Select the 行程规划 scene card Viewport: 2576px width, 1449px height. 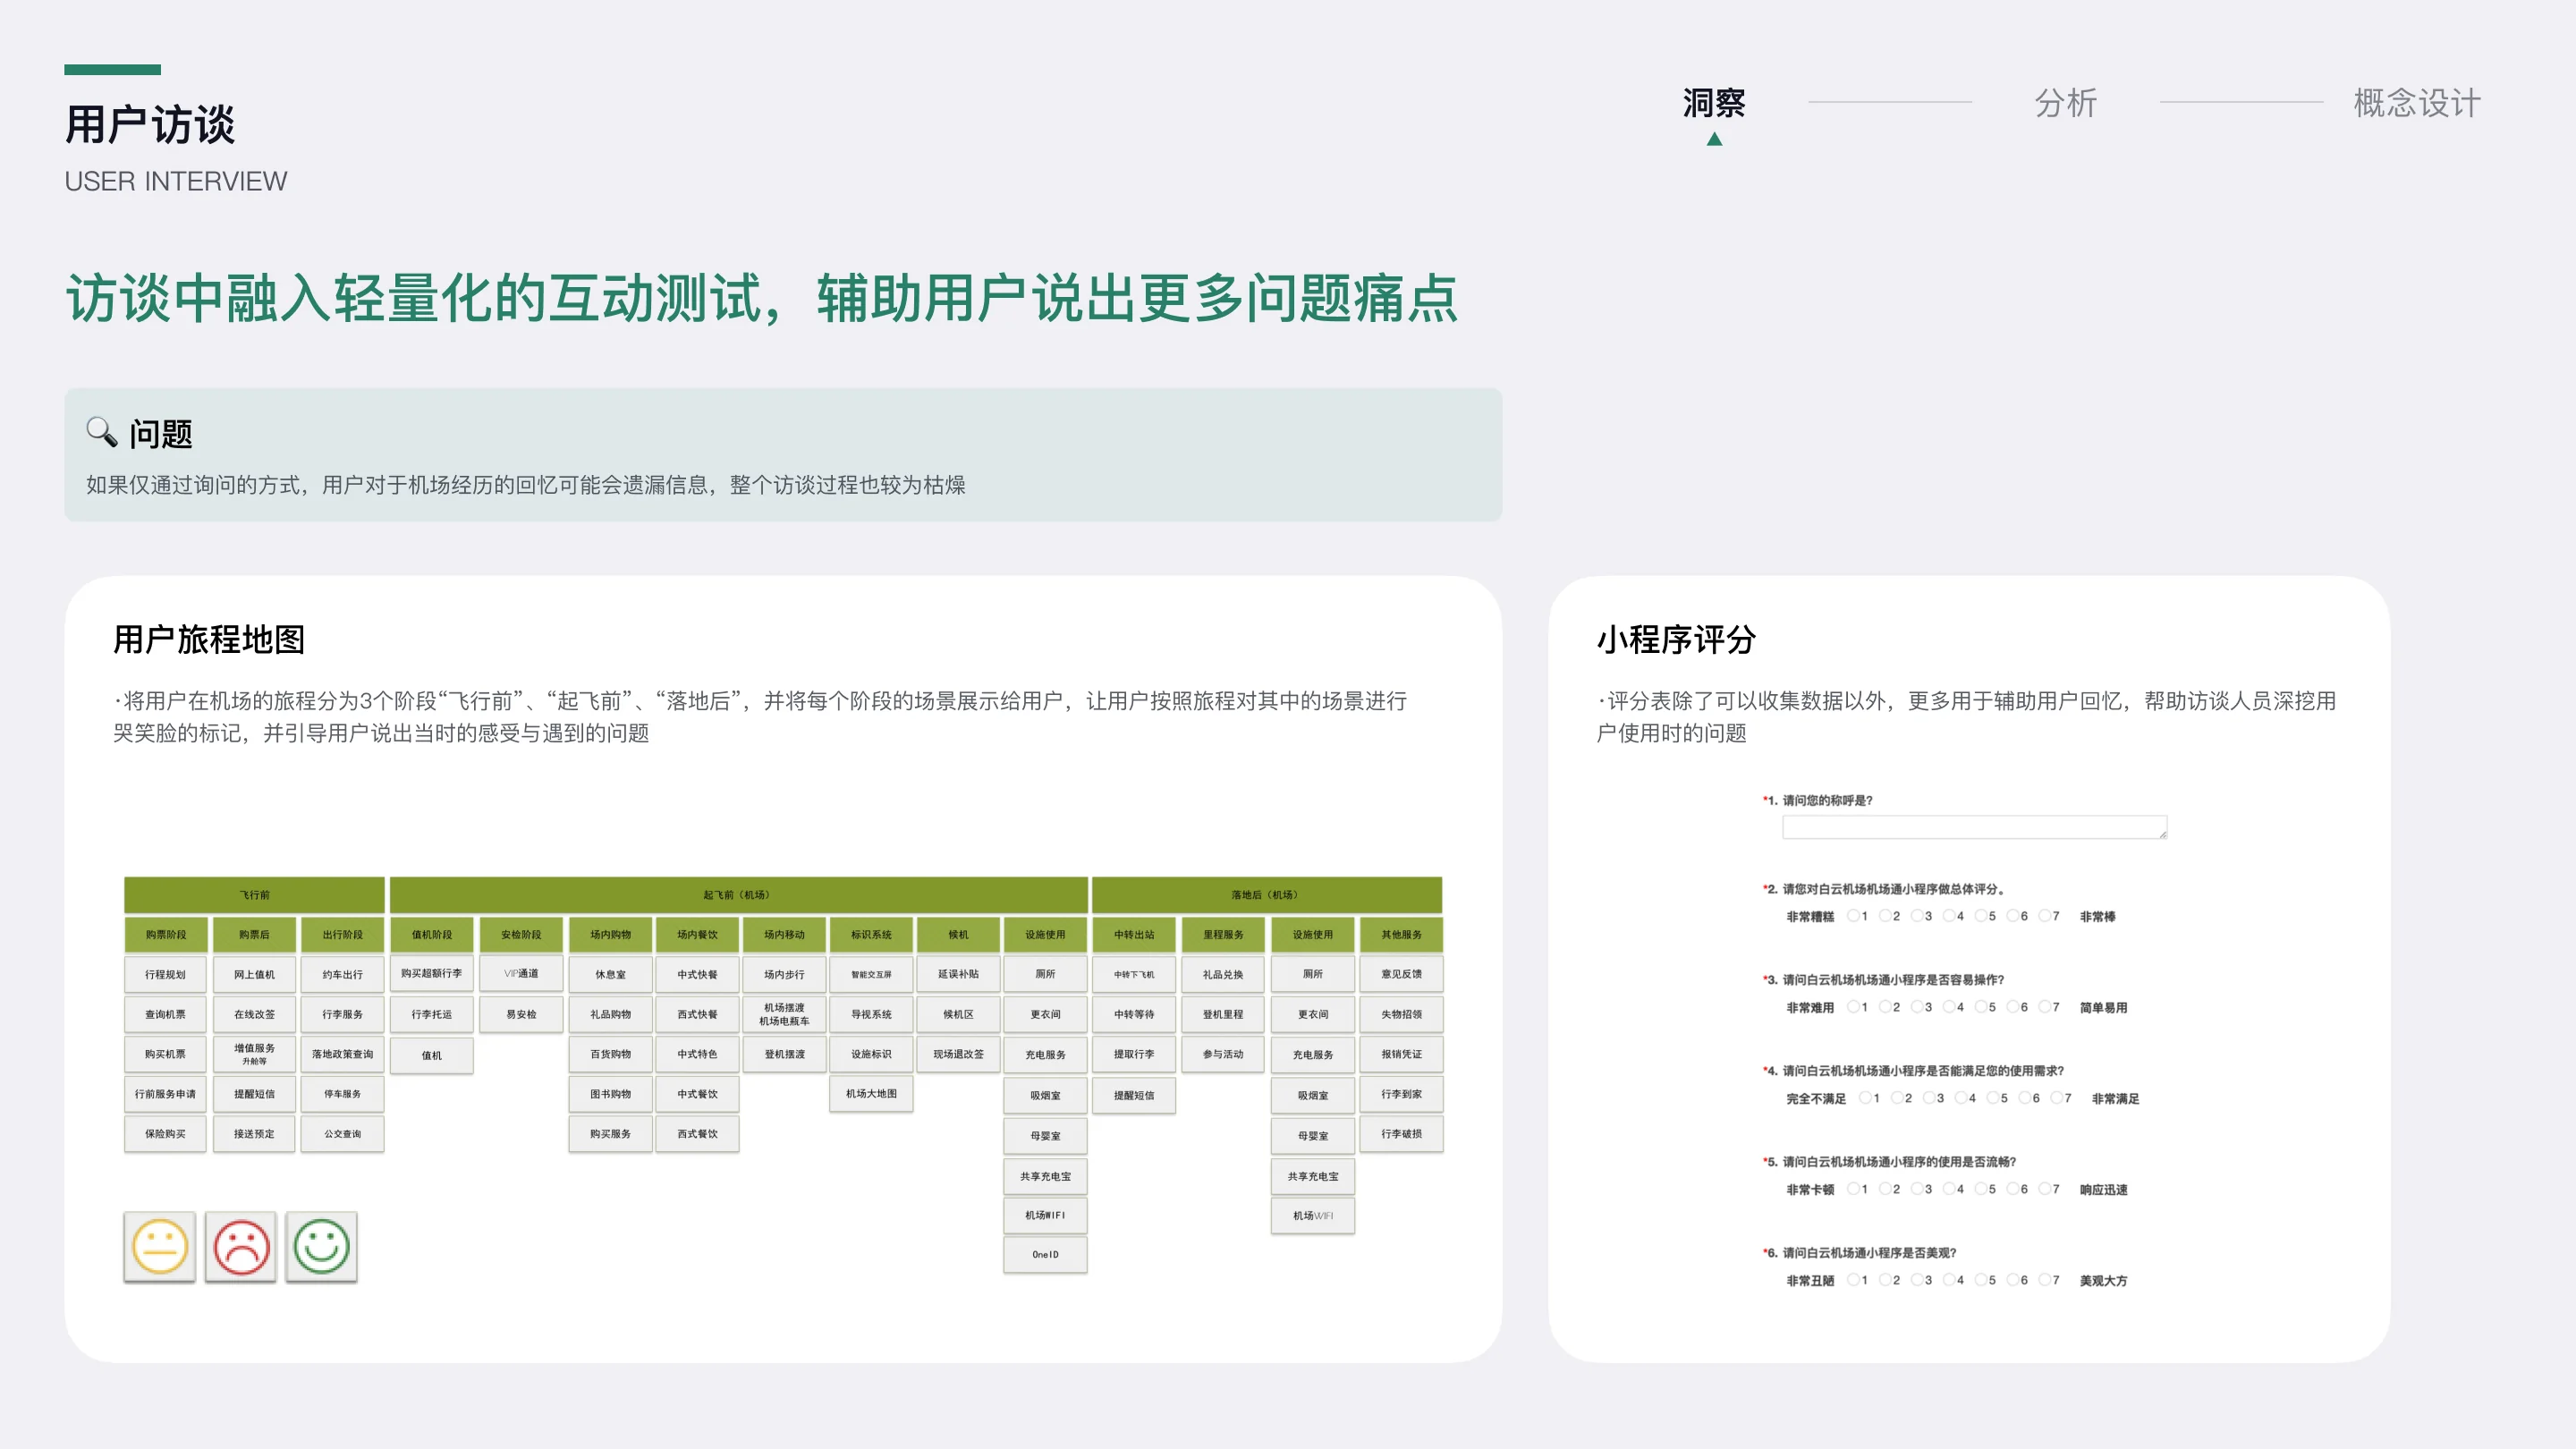[x=165, y=974]
